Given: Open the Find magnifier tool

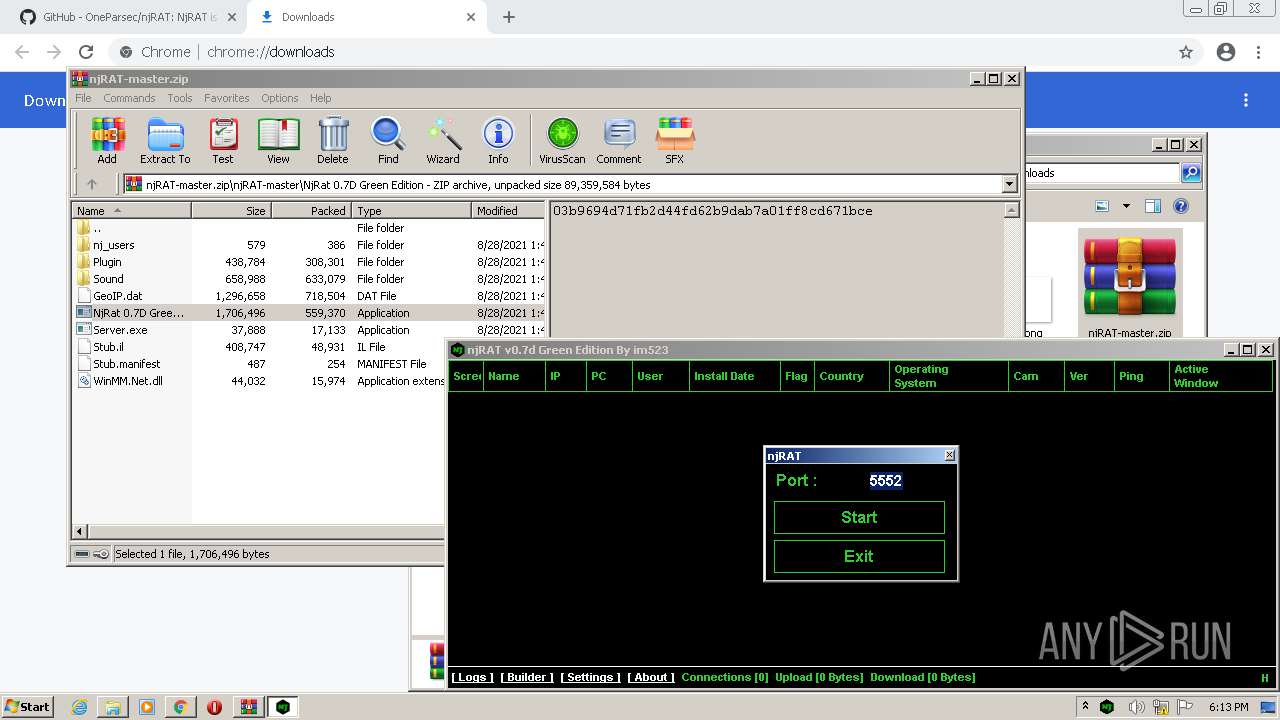Looking at the screenshot, I should coord(388,140).
